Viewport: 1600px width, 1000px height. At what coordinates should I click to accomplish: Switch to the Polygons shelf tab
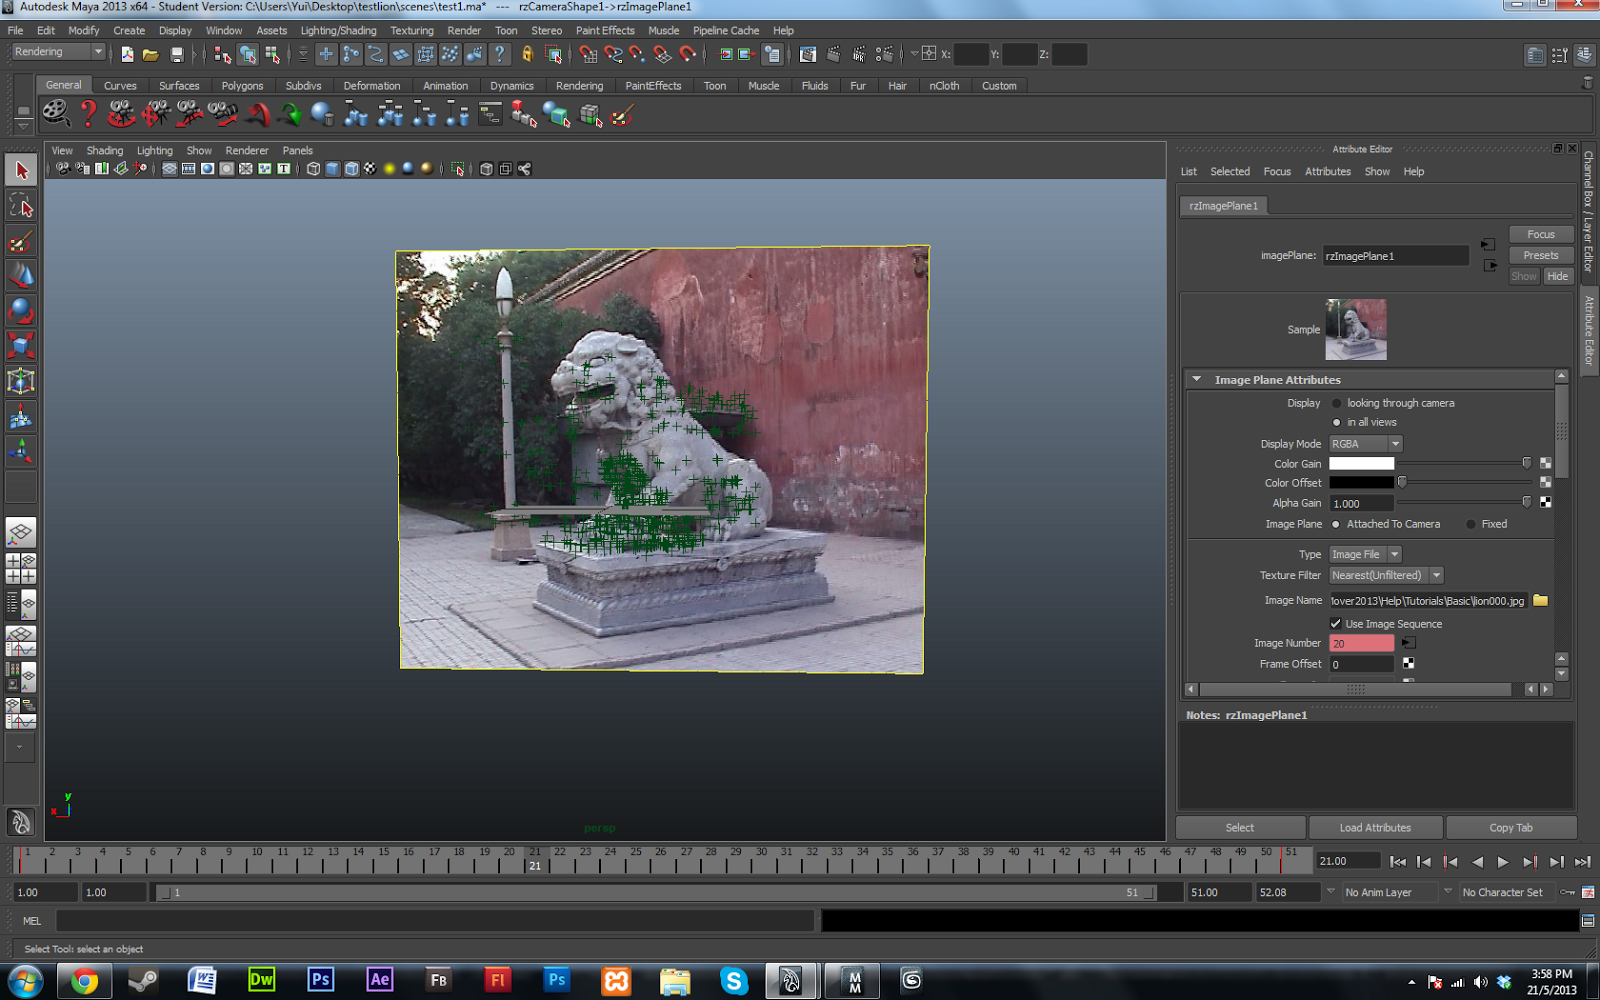click(x=242, y=85)
